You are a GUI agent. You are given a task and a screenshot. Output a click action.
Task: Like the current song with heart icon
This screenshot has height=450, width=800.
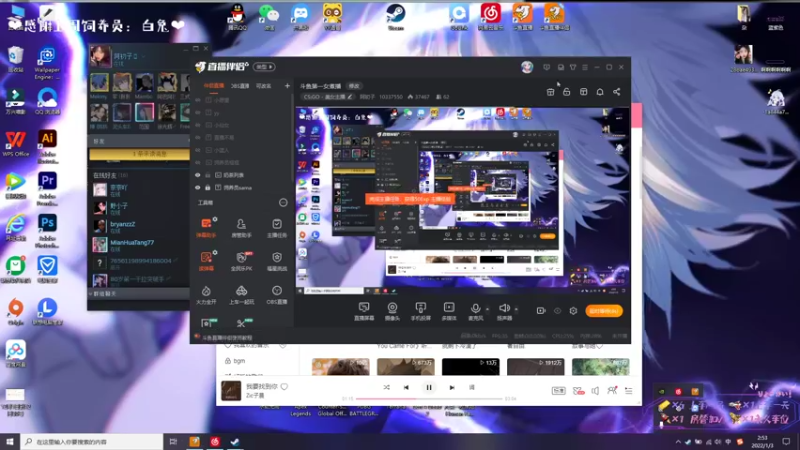[284, 386]
